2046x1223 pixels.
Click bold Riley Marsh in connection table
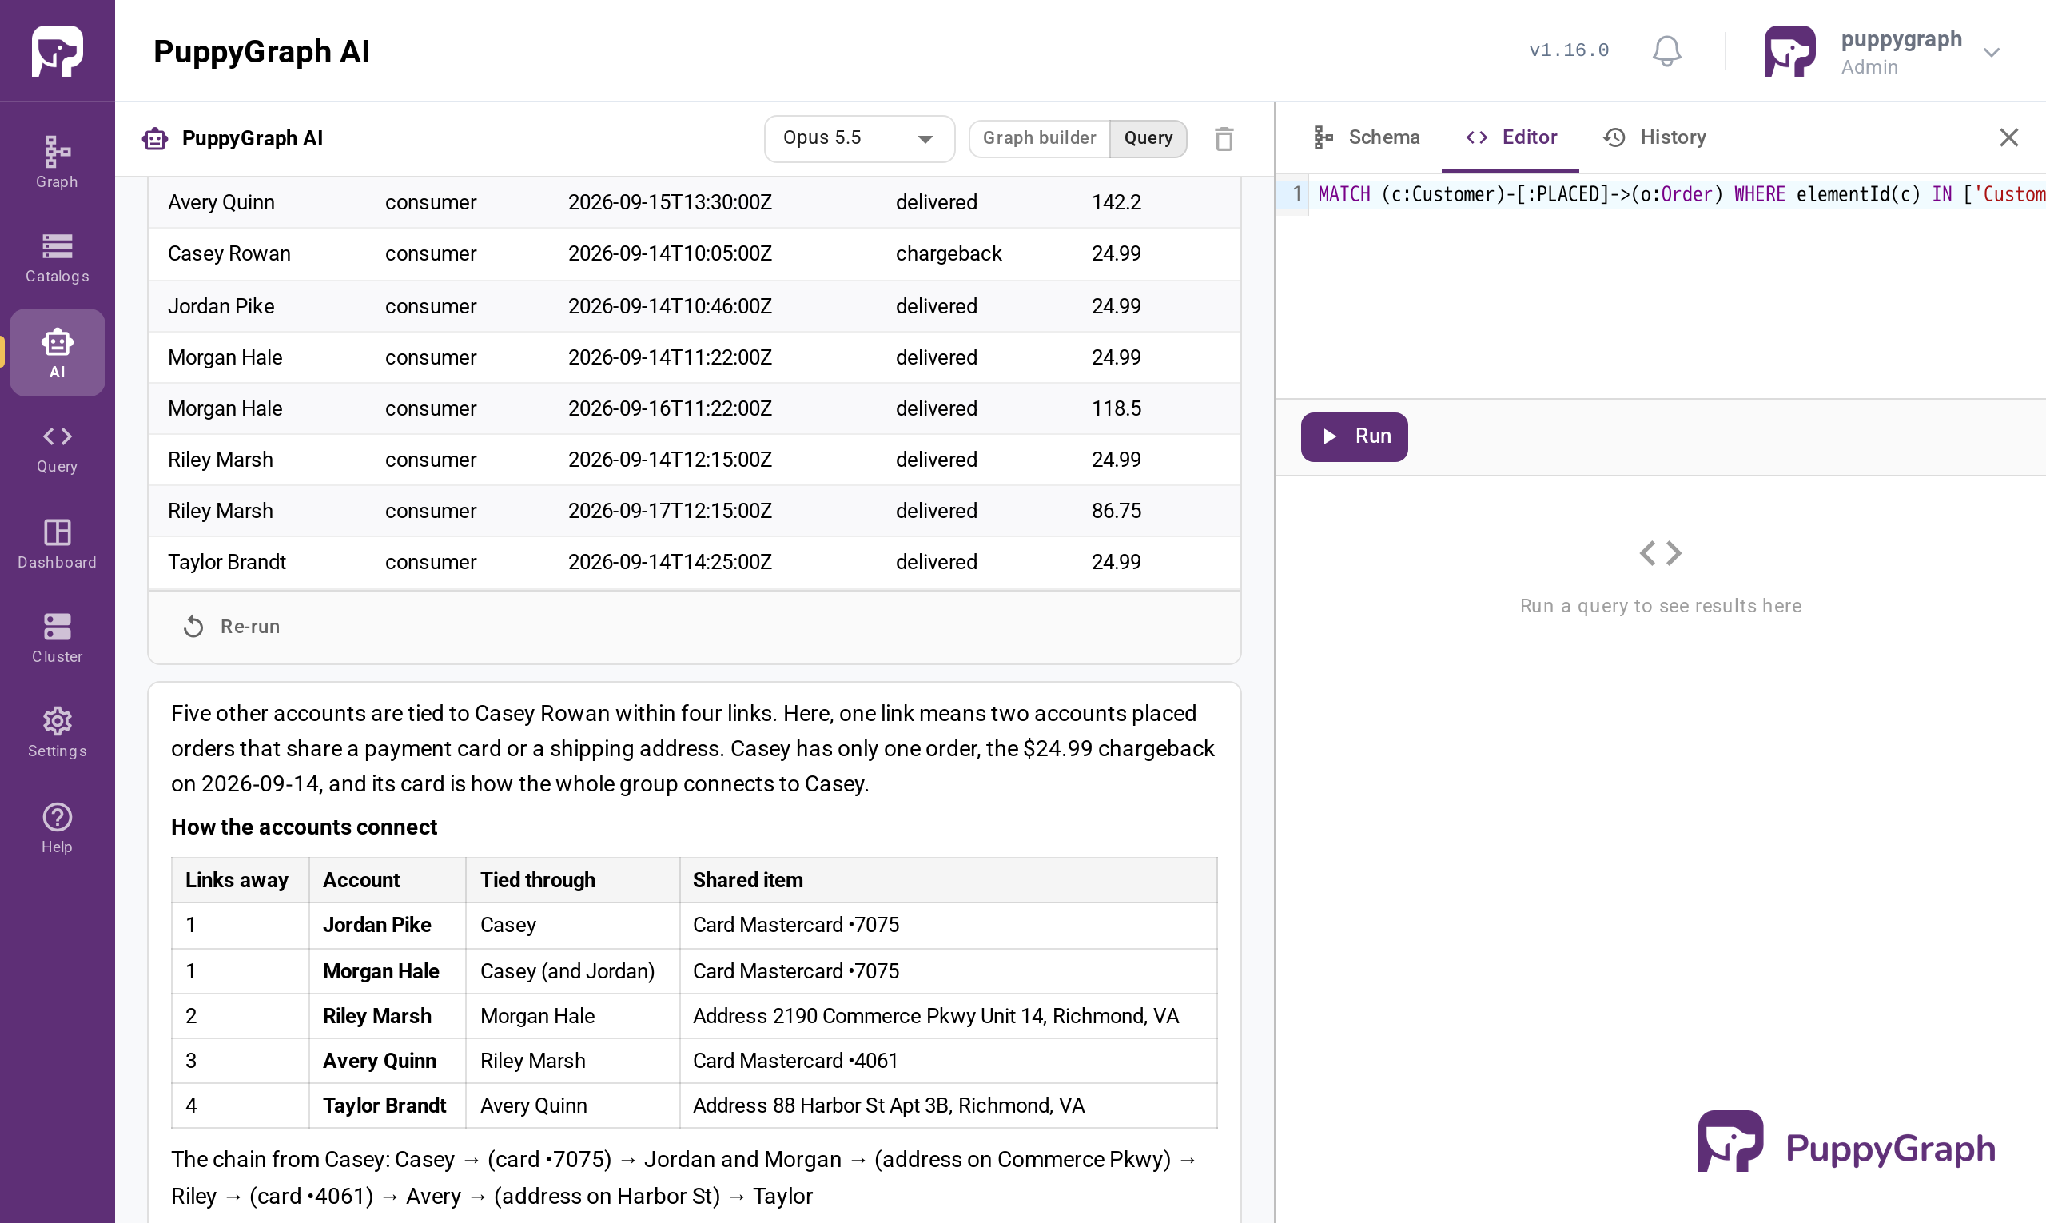[x=377, y=1016]
